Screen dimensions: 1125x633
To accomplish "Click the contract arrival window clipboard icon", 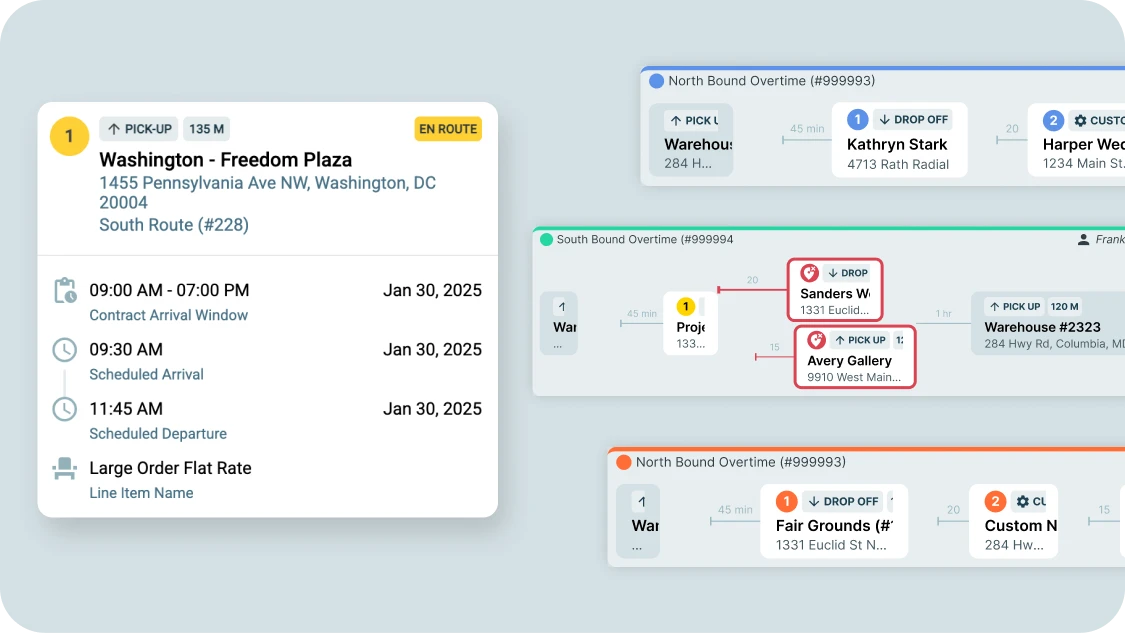I will (65, 291).
